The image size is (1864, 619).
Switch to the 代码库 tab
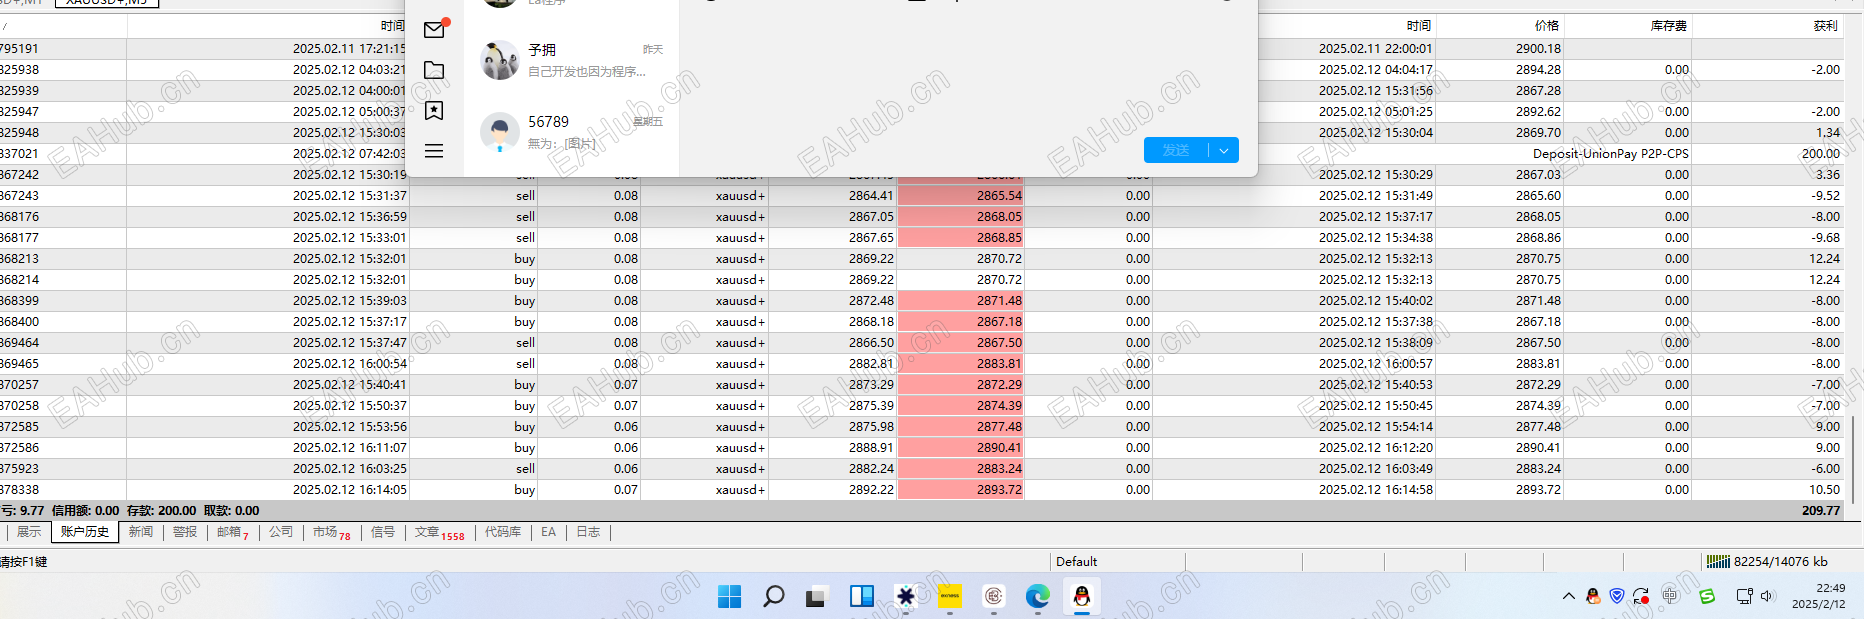pos(503,532)
